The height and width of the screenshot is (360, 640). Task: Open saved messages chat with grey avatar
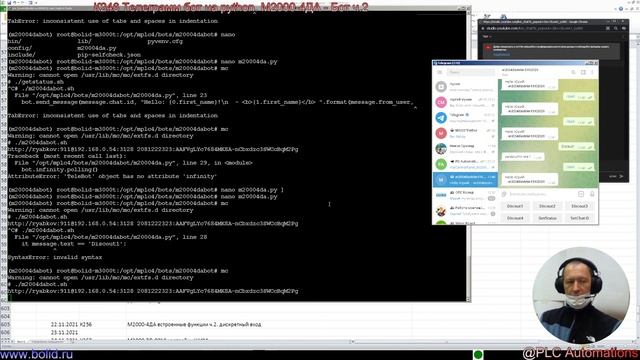465,87
